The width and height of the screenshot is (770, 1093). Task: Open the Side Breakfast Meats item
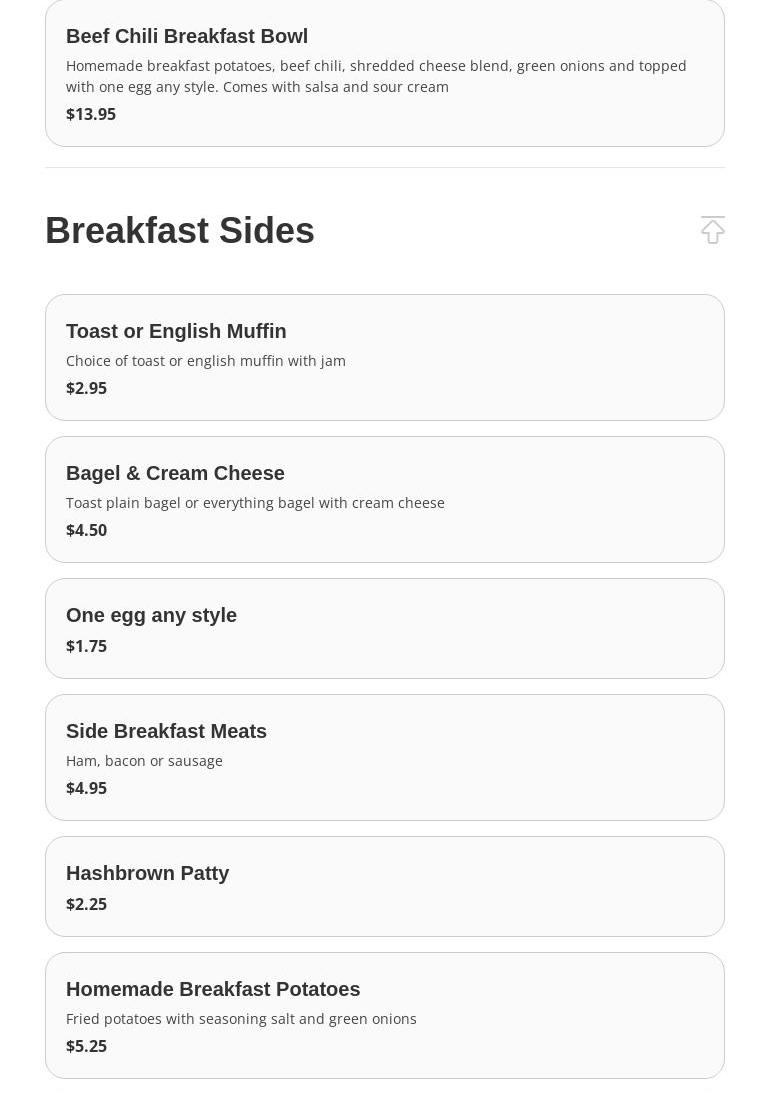(x=166, y=731)
